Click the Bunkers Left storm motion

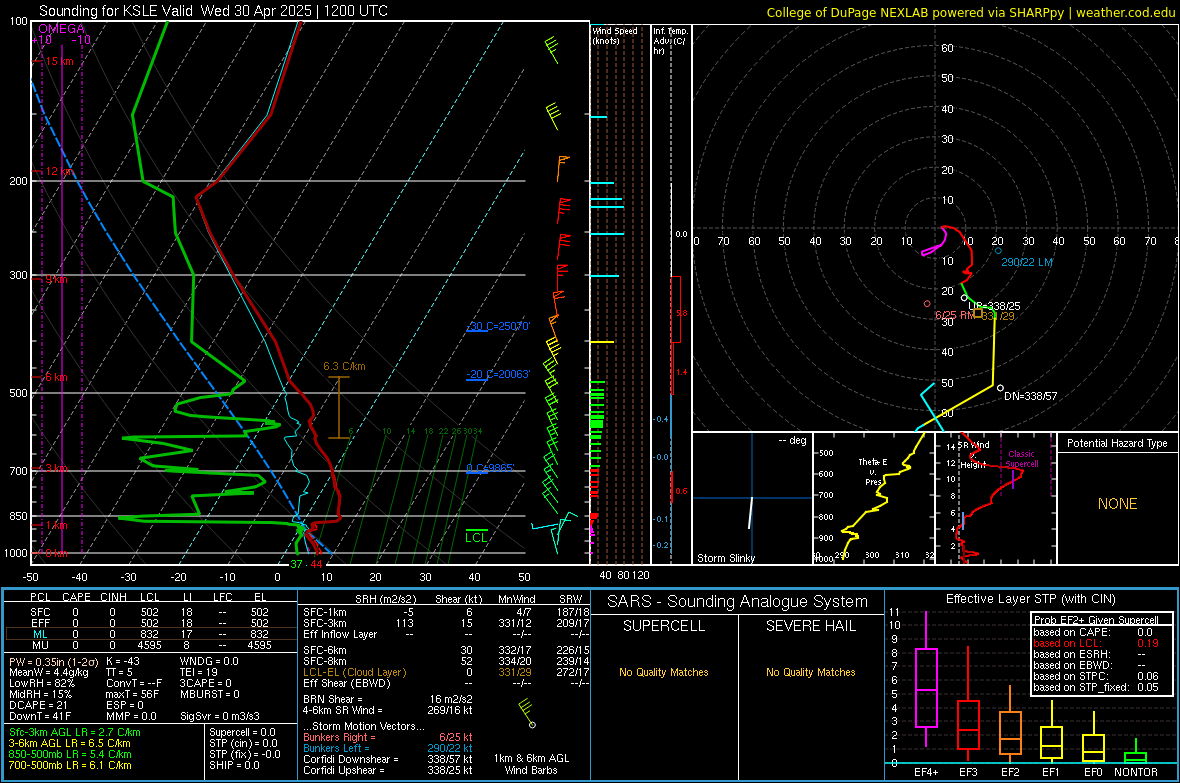[388, 748]
